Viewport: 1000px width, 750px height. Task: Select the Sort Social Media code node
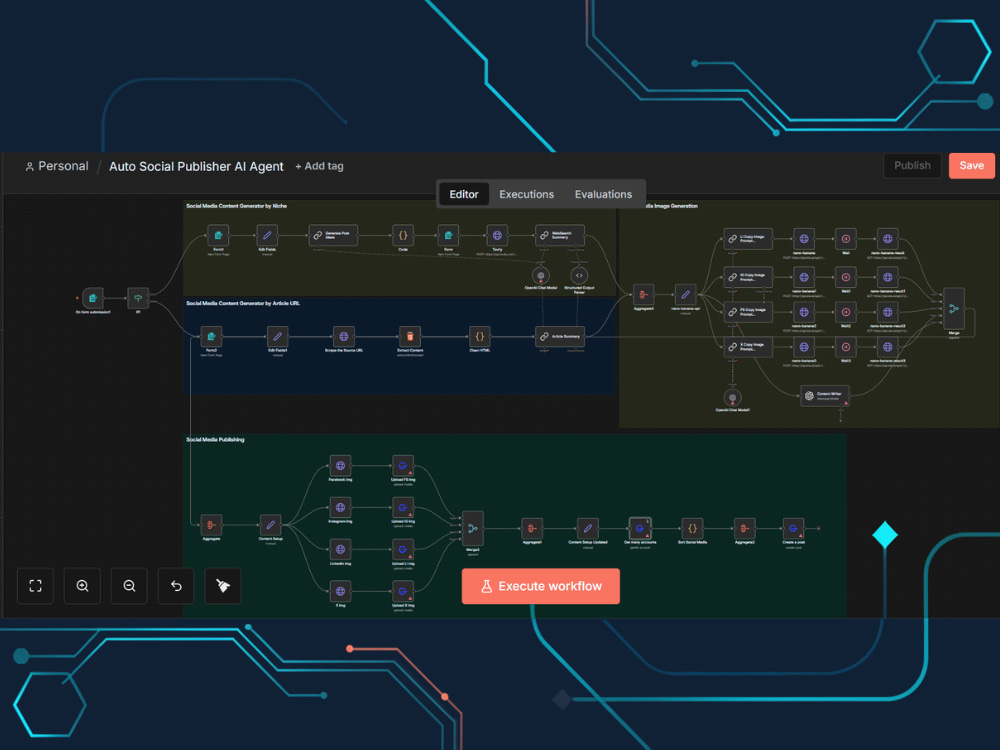pyautogui.click(x=692, y=528)
